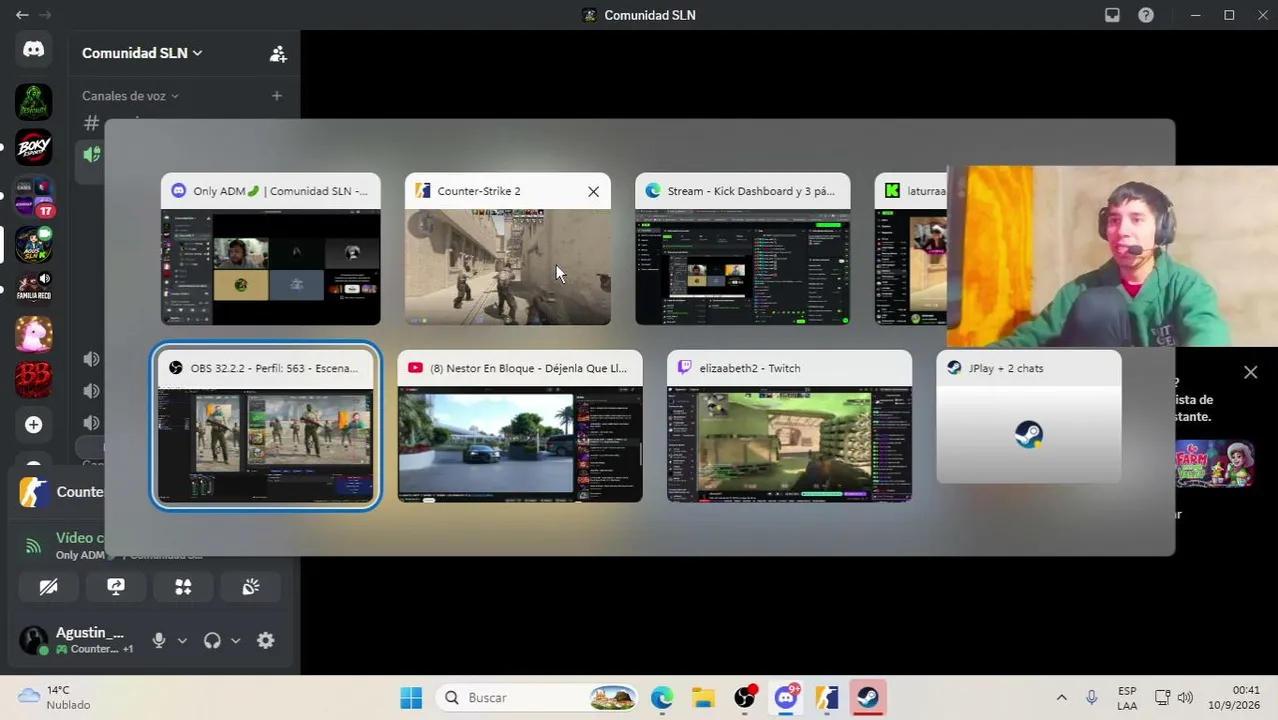
Task: Open the Discord Inbox icon
Action: 1112,15
